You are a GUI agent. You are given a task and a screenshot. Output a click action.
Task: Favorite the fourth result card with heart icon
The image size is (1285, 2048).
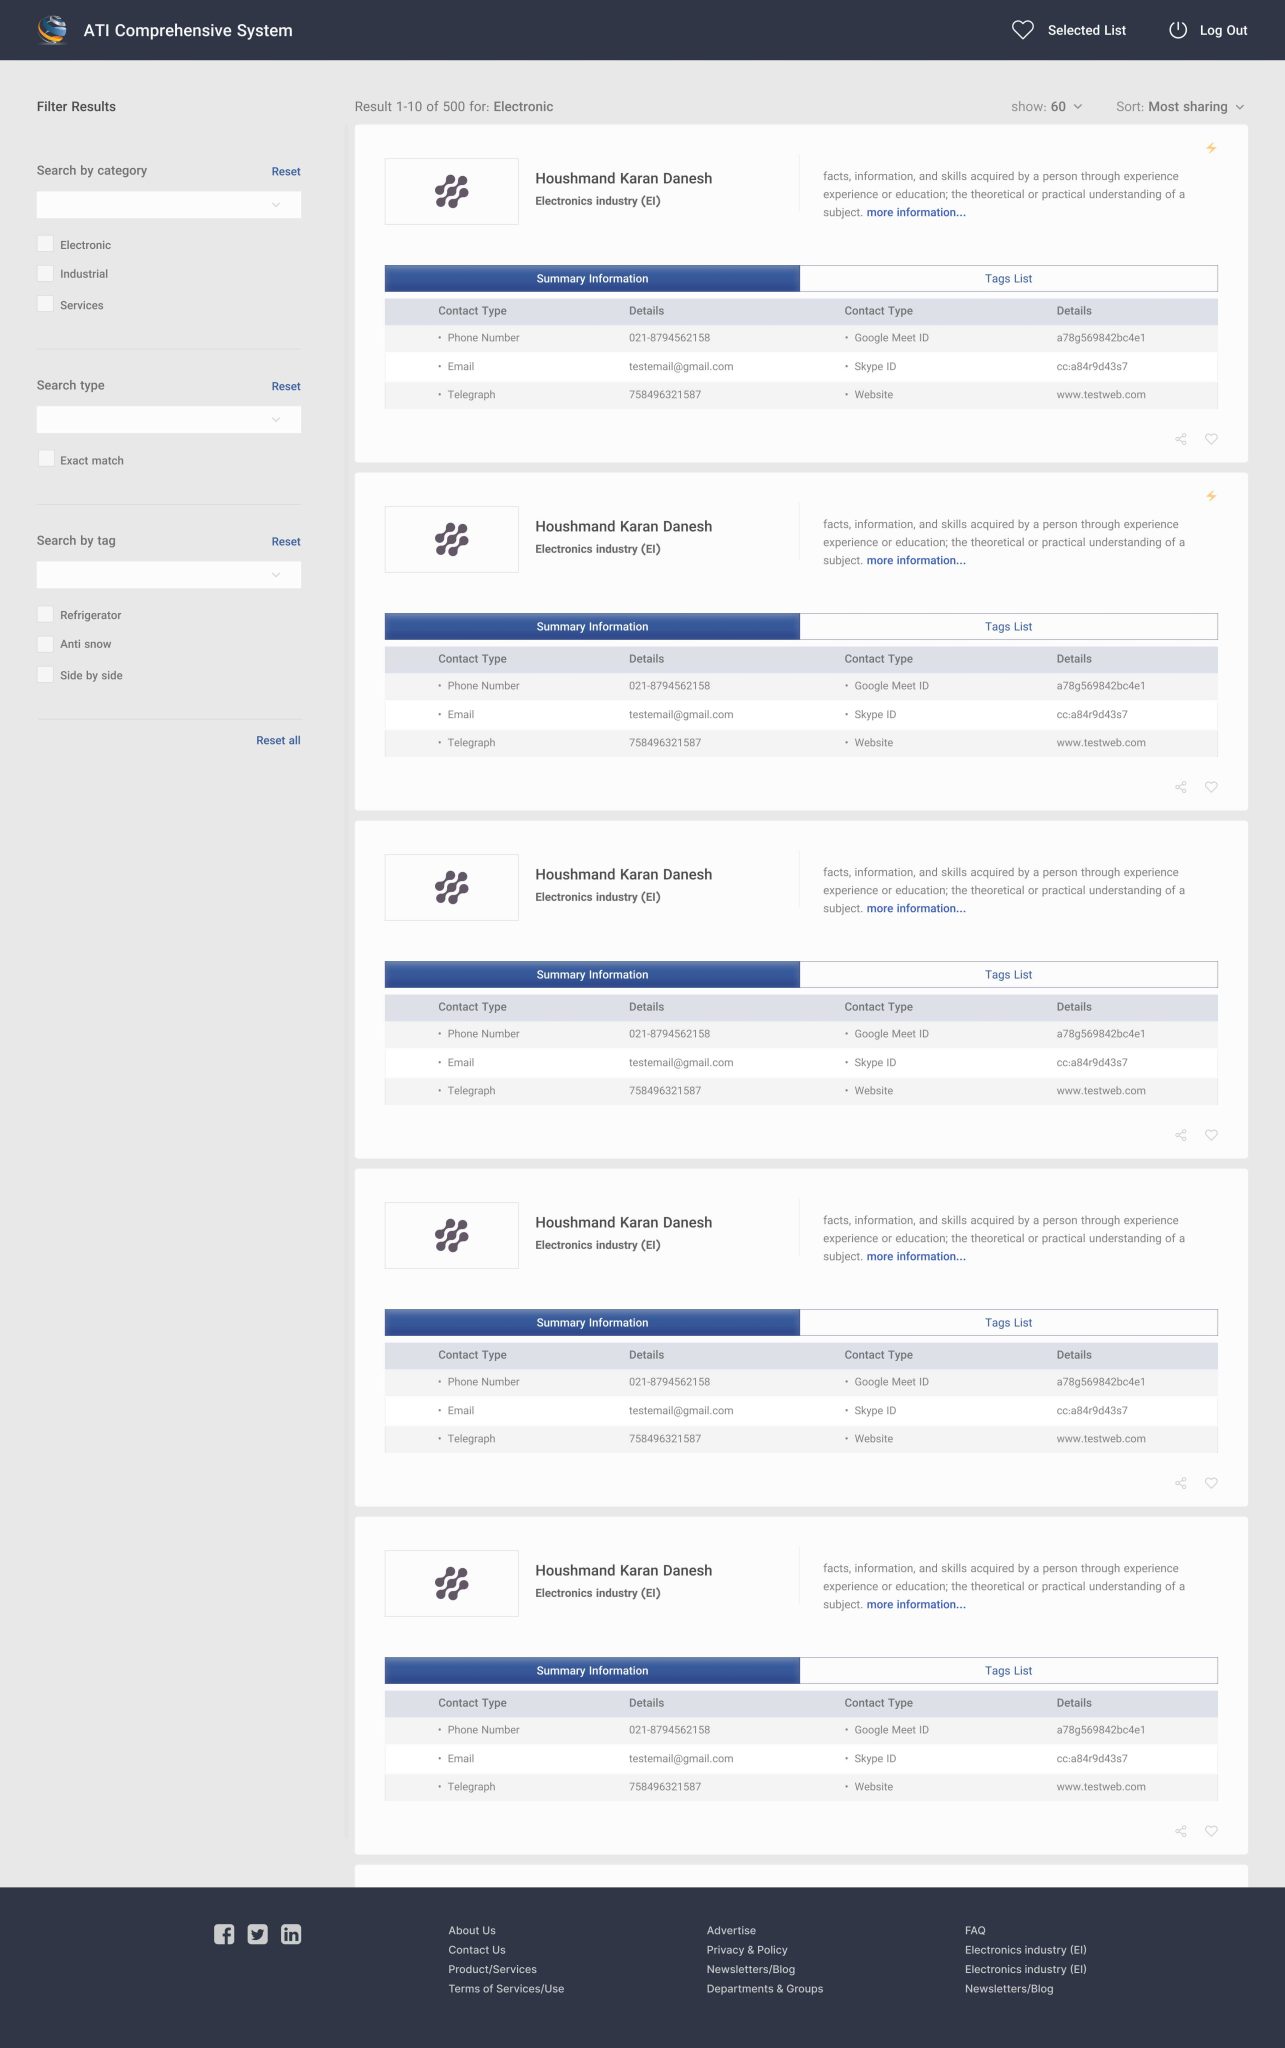click(x=1211, y=1483)
